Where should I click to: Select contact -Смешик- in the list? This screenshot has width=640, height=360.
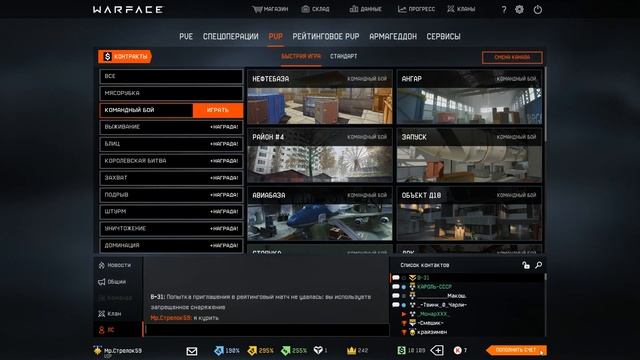pyautogui.click(x=430, y=323)
